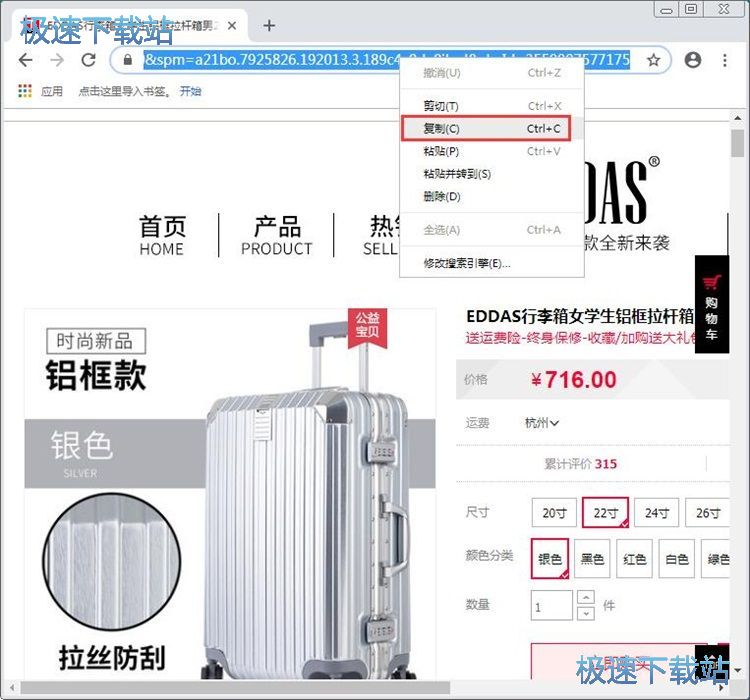Open the Chrome three-dot menu
Viewport: 750px width, 700px height.
click(725, 60)
